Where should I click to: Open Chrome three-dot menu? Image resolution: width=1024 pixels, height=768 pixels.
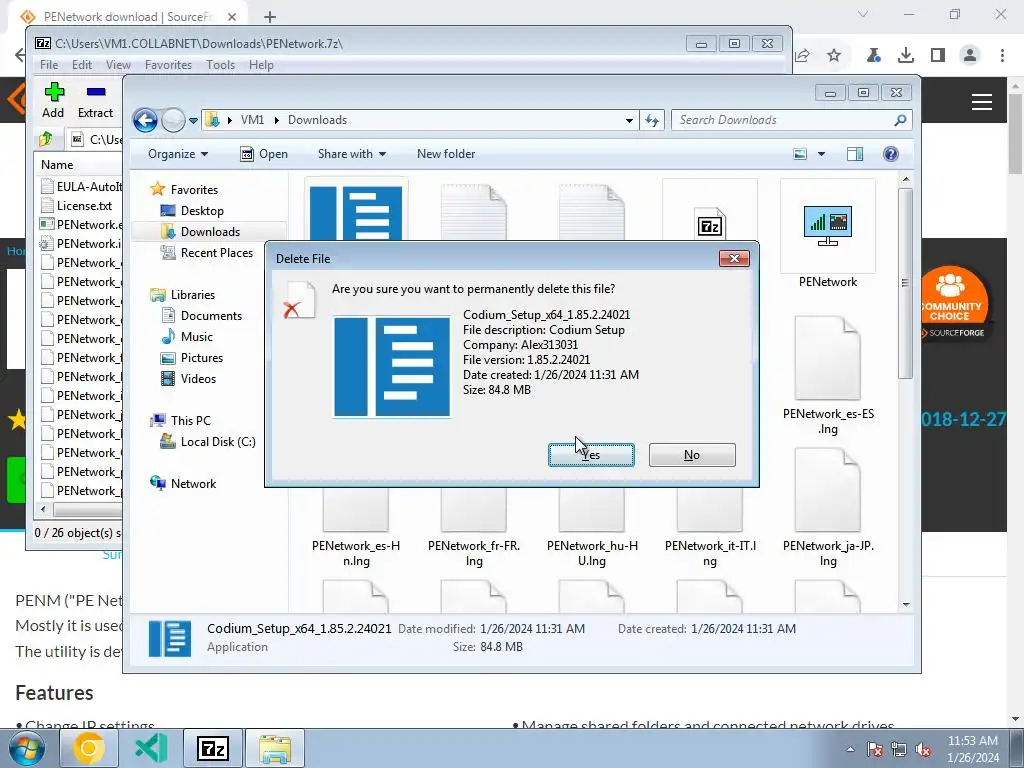click(x=1002, y=56)
